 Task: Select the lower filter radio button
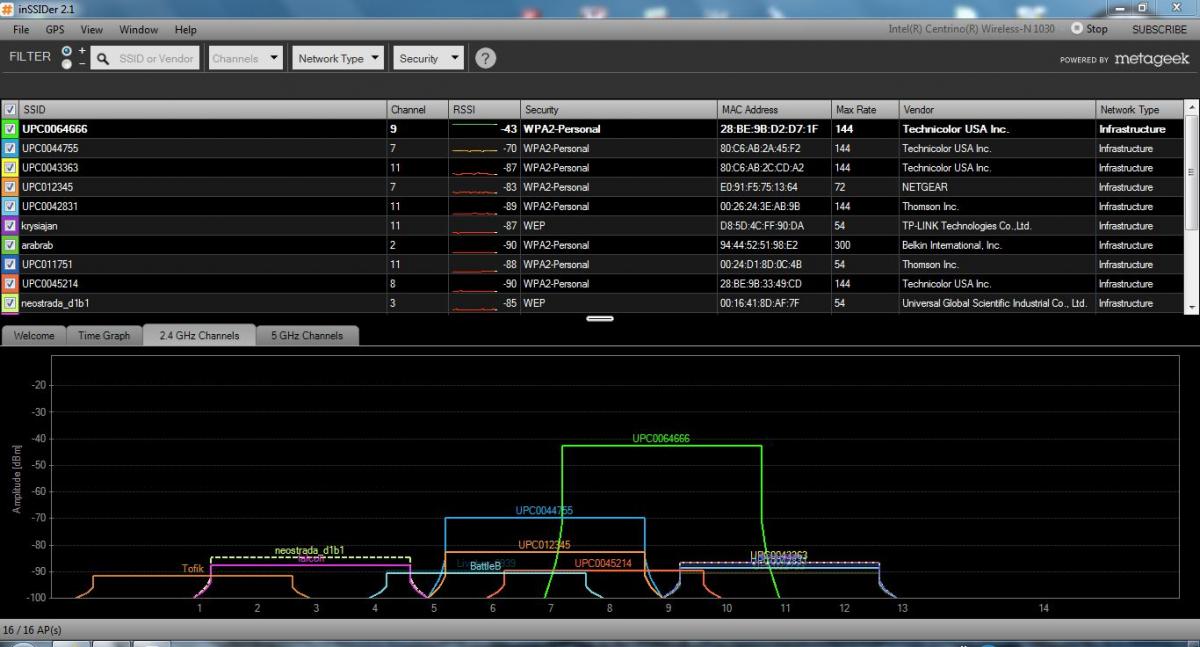[67, 64]
